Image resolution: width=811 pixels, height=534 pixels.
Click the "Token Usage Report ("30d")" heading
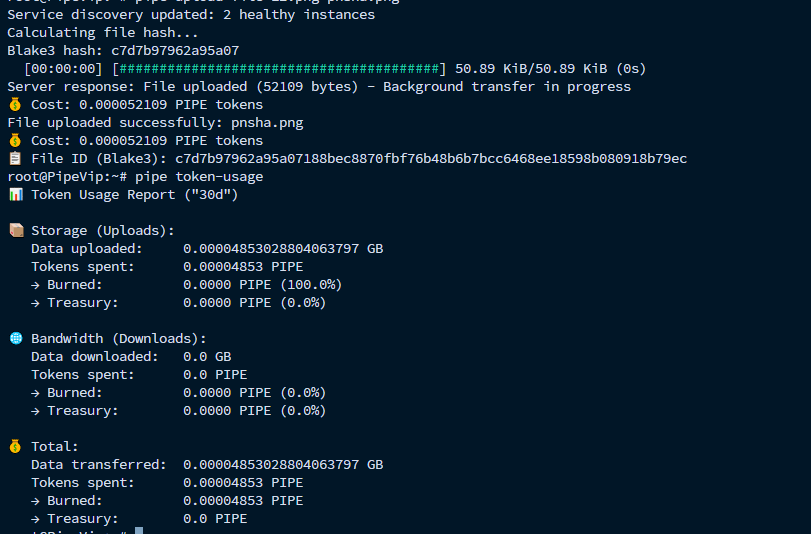click(134, 195)
